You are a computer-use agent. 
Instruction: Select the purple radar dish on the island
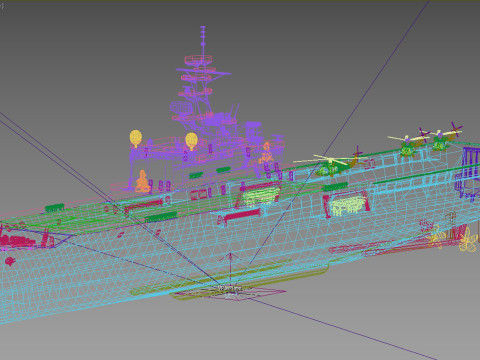(x=181, y=108)
